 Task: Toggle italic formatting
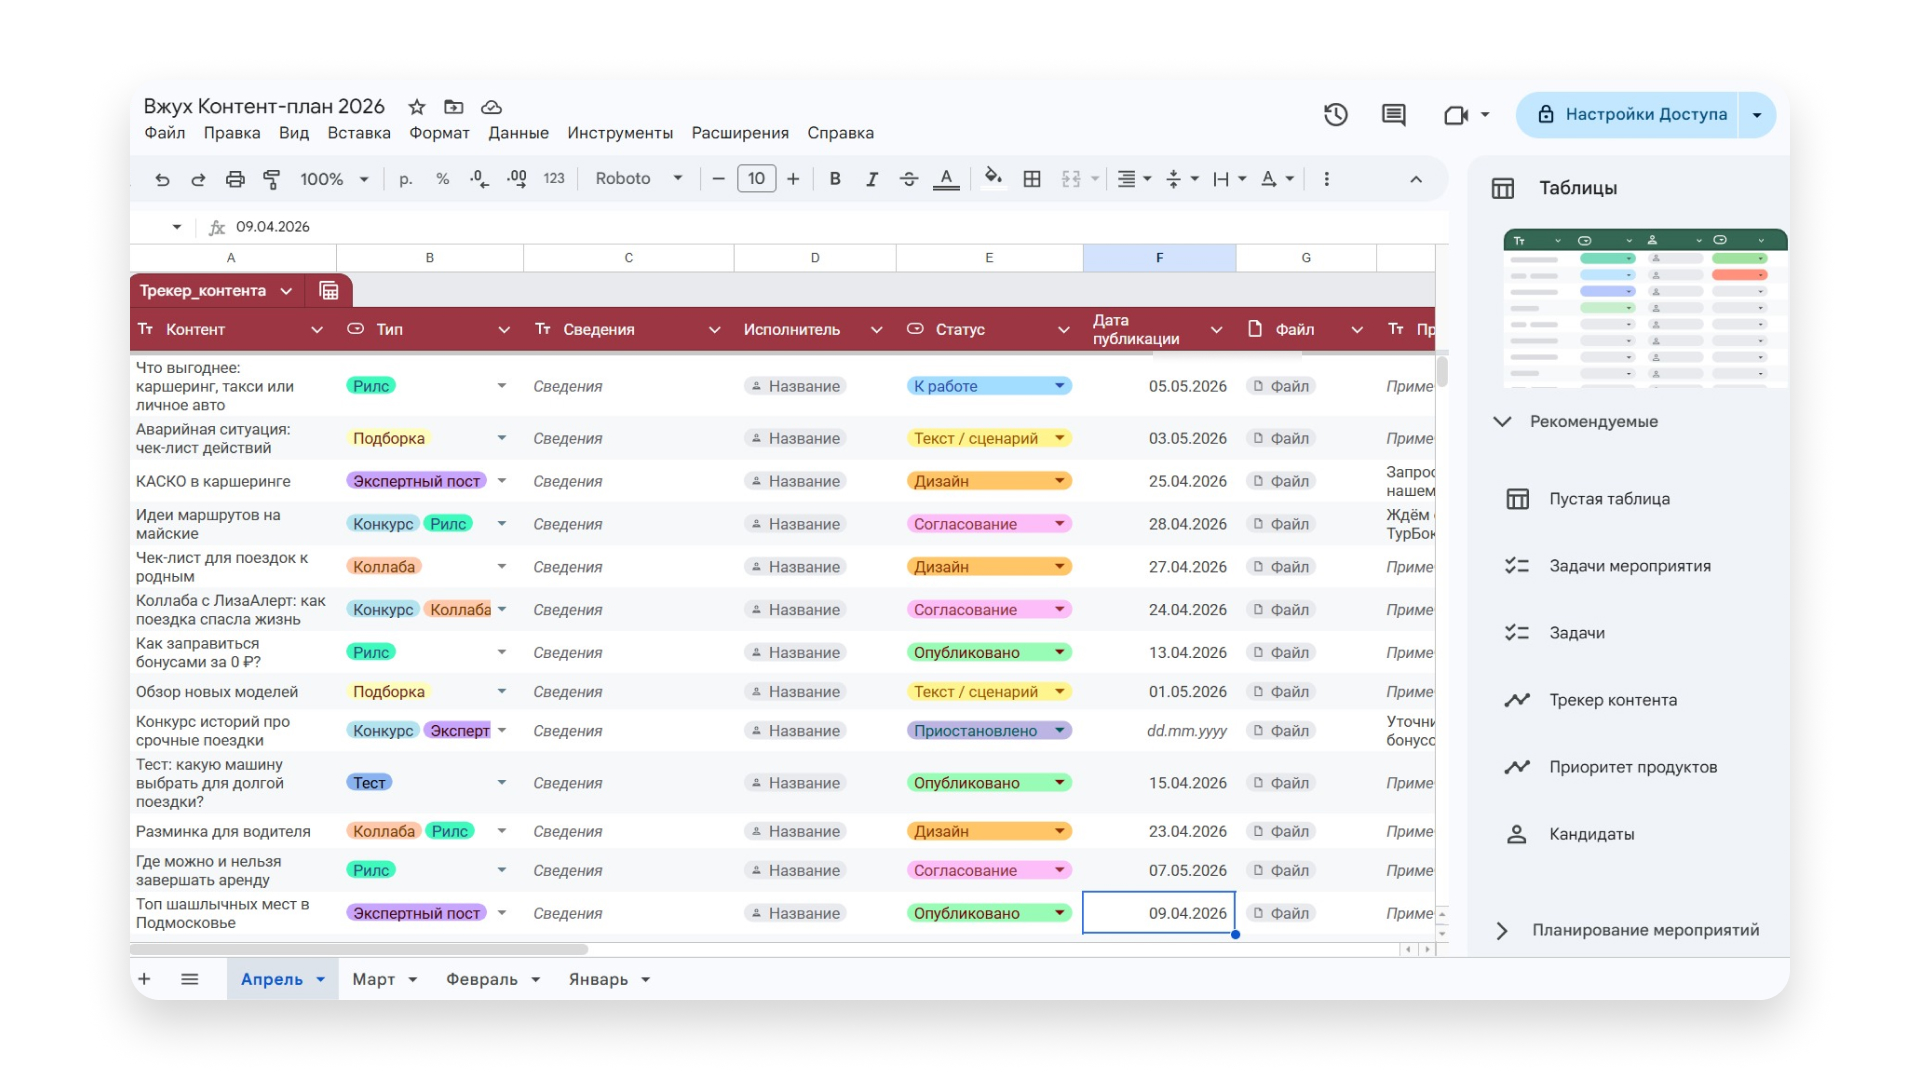pos(871,179)
